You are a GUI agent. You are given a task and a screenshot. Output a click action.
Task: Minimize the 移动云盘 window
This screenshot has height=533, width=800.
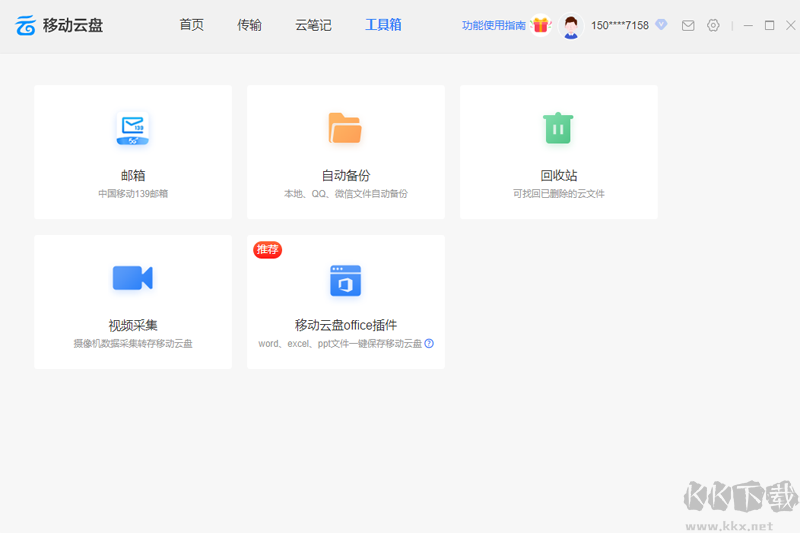[748, 25]
